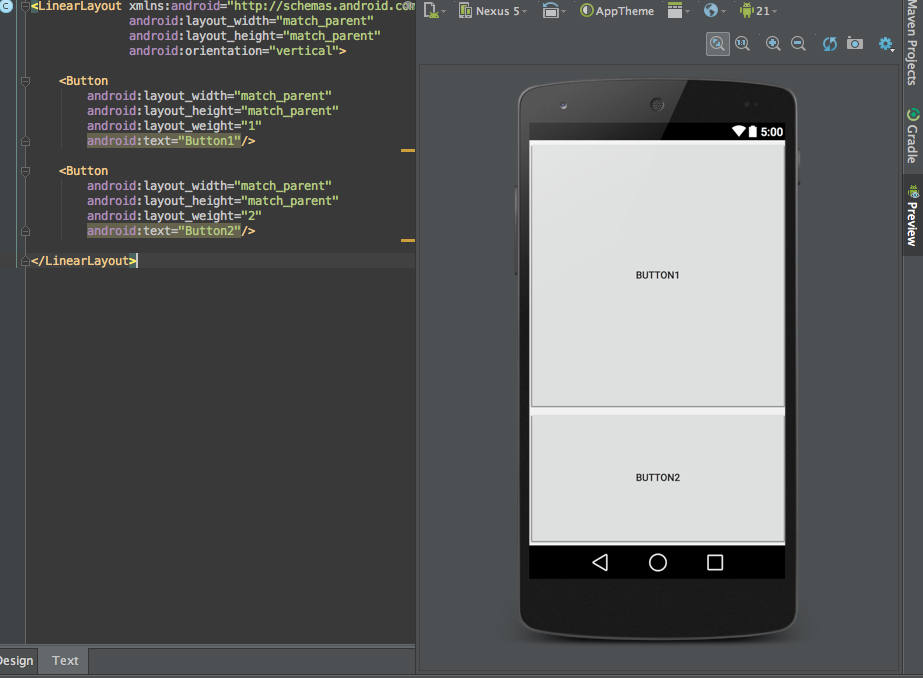This screenshot has width=923, height=678.
Task: Open the locale globe dropdown
Action: click(x=715, y=11)
